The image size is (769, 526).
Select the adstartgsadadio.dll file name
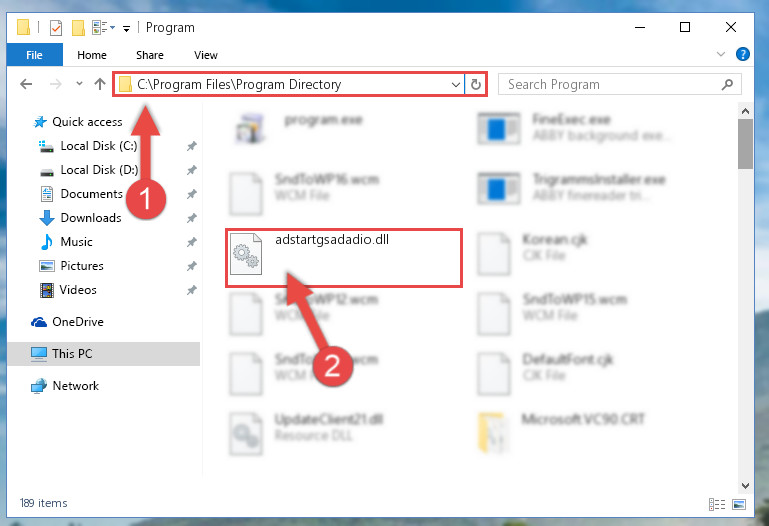tap(332, 240)
